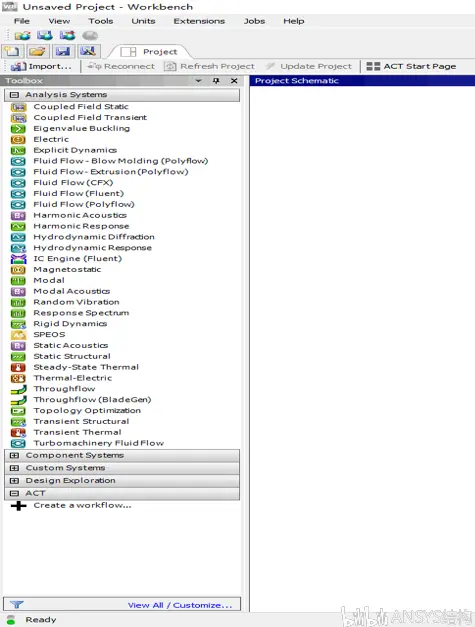The height and width of the screenshot is (627, 475).
Task: Open the Tools menu
Action: (x=101, y=21)
